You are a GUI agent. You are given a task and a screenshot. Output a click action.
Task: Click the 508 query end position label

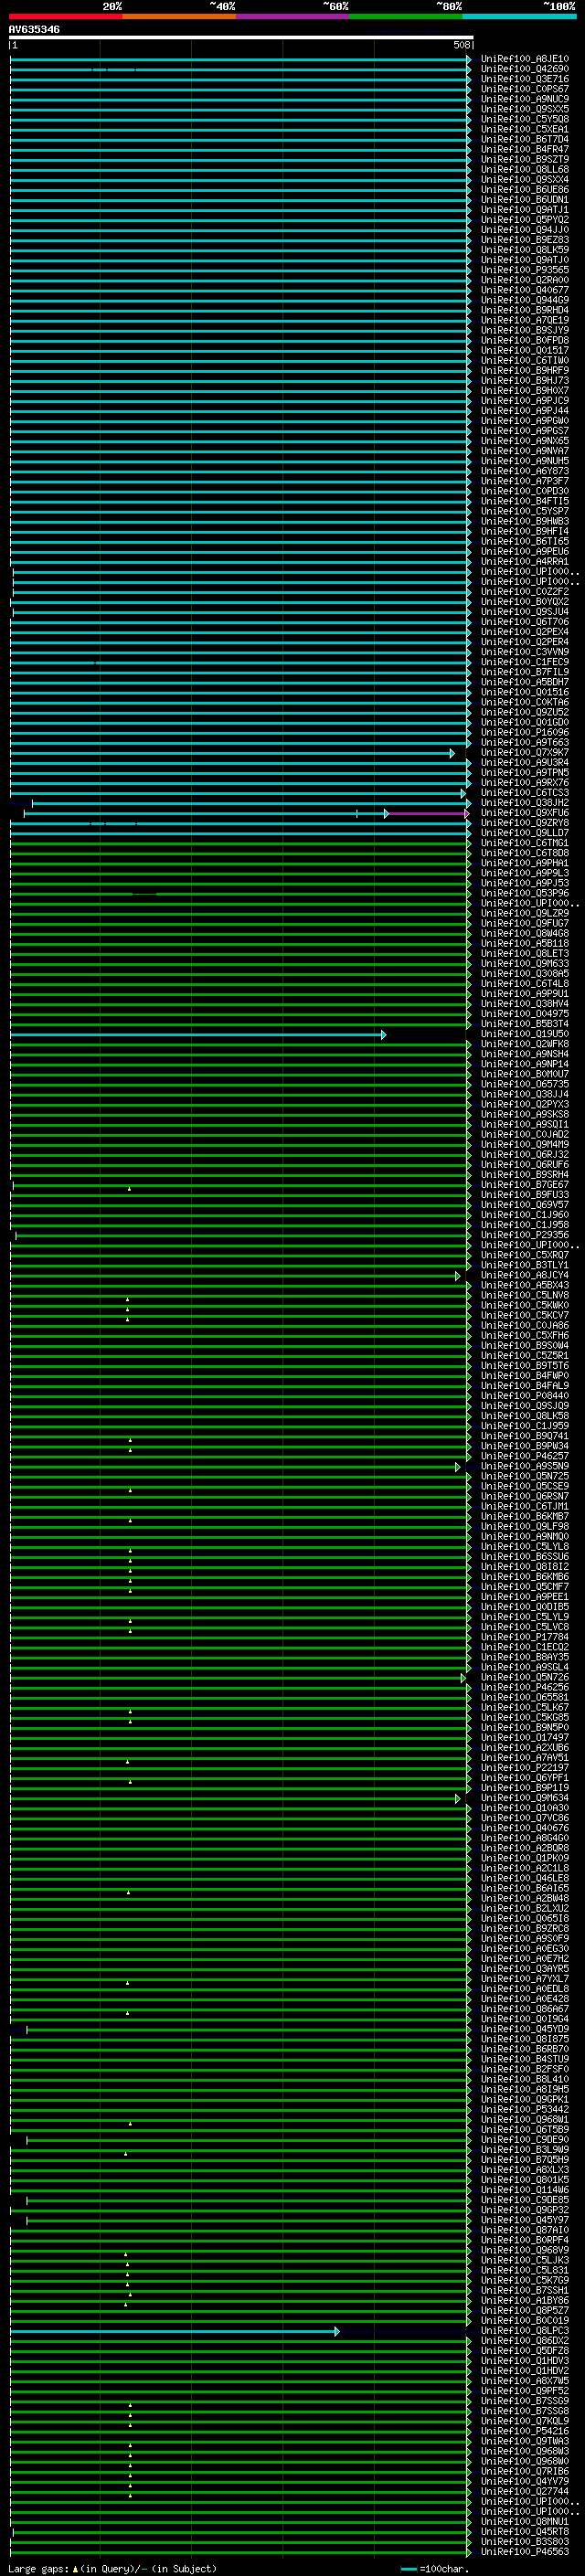pos(462,45)
